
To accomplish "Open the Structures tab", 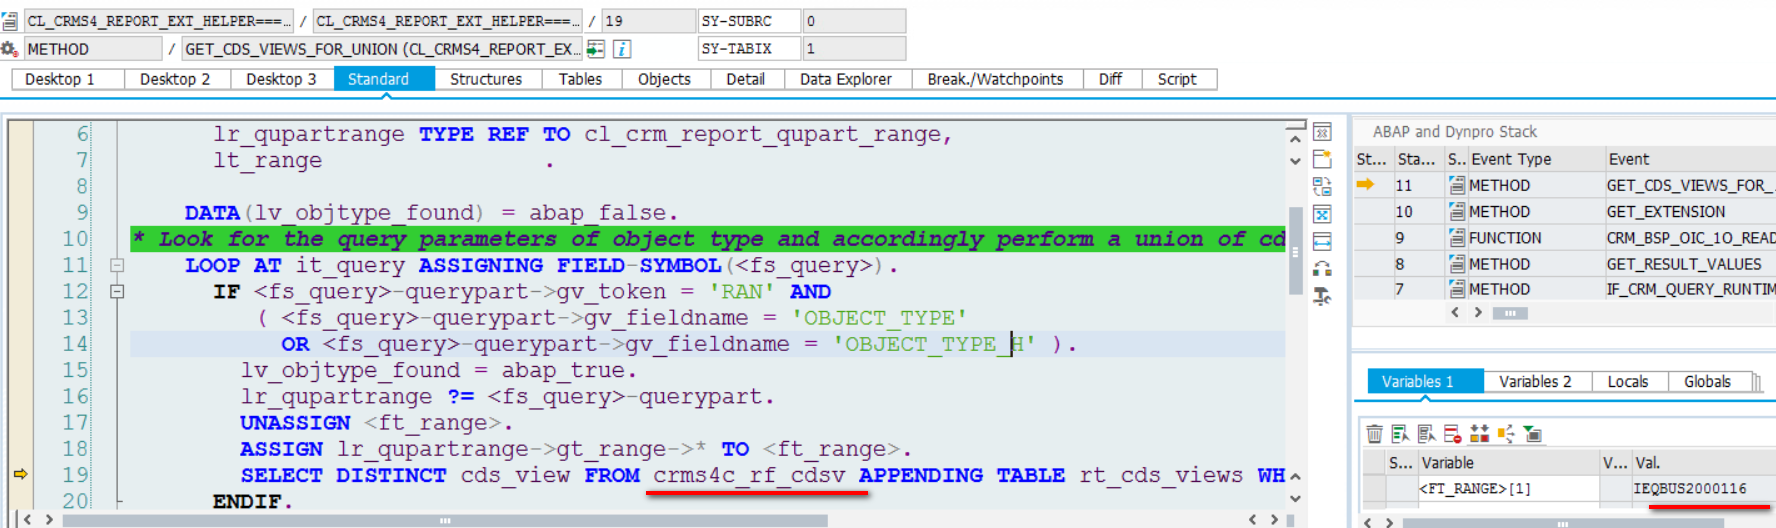I will (486, 79).
